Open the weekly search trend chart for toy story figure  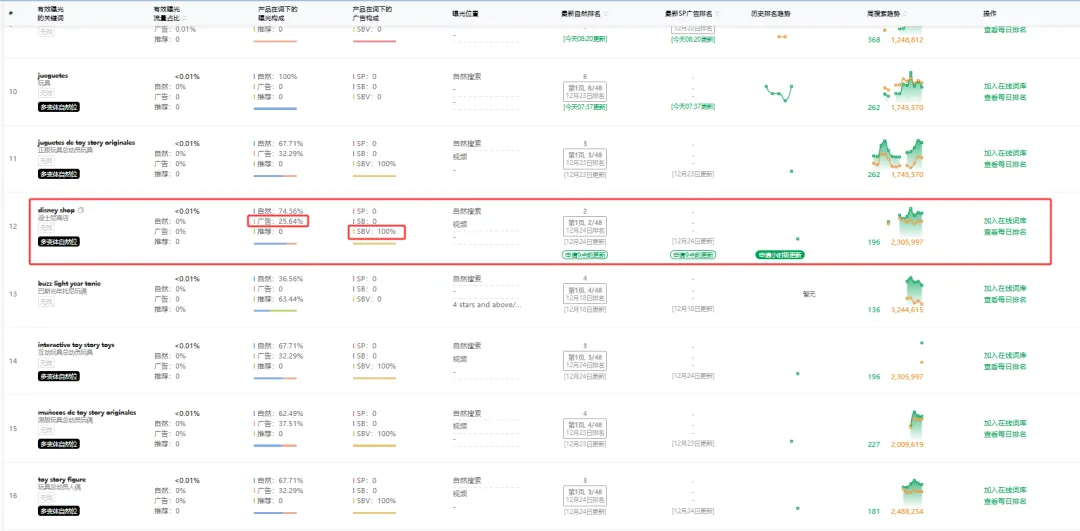pos(913,492)
